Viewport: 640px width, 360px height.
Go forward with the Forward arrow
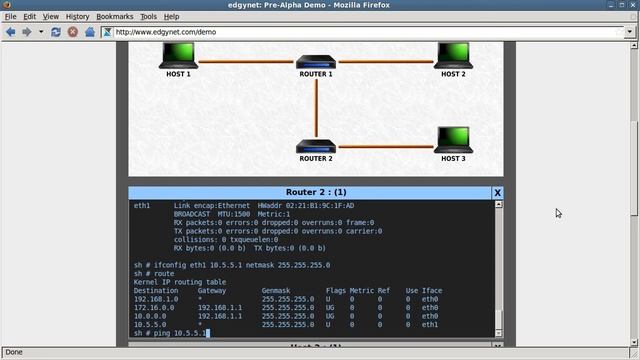pyautogui.click(x=27, y=32)
